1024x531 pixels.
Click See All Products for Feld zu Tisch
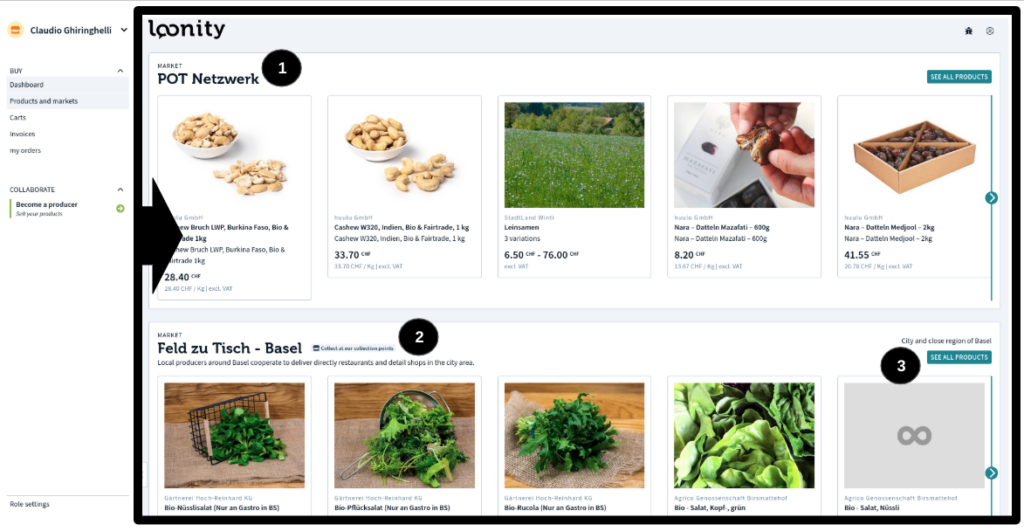coord(959,357)
